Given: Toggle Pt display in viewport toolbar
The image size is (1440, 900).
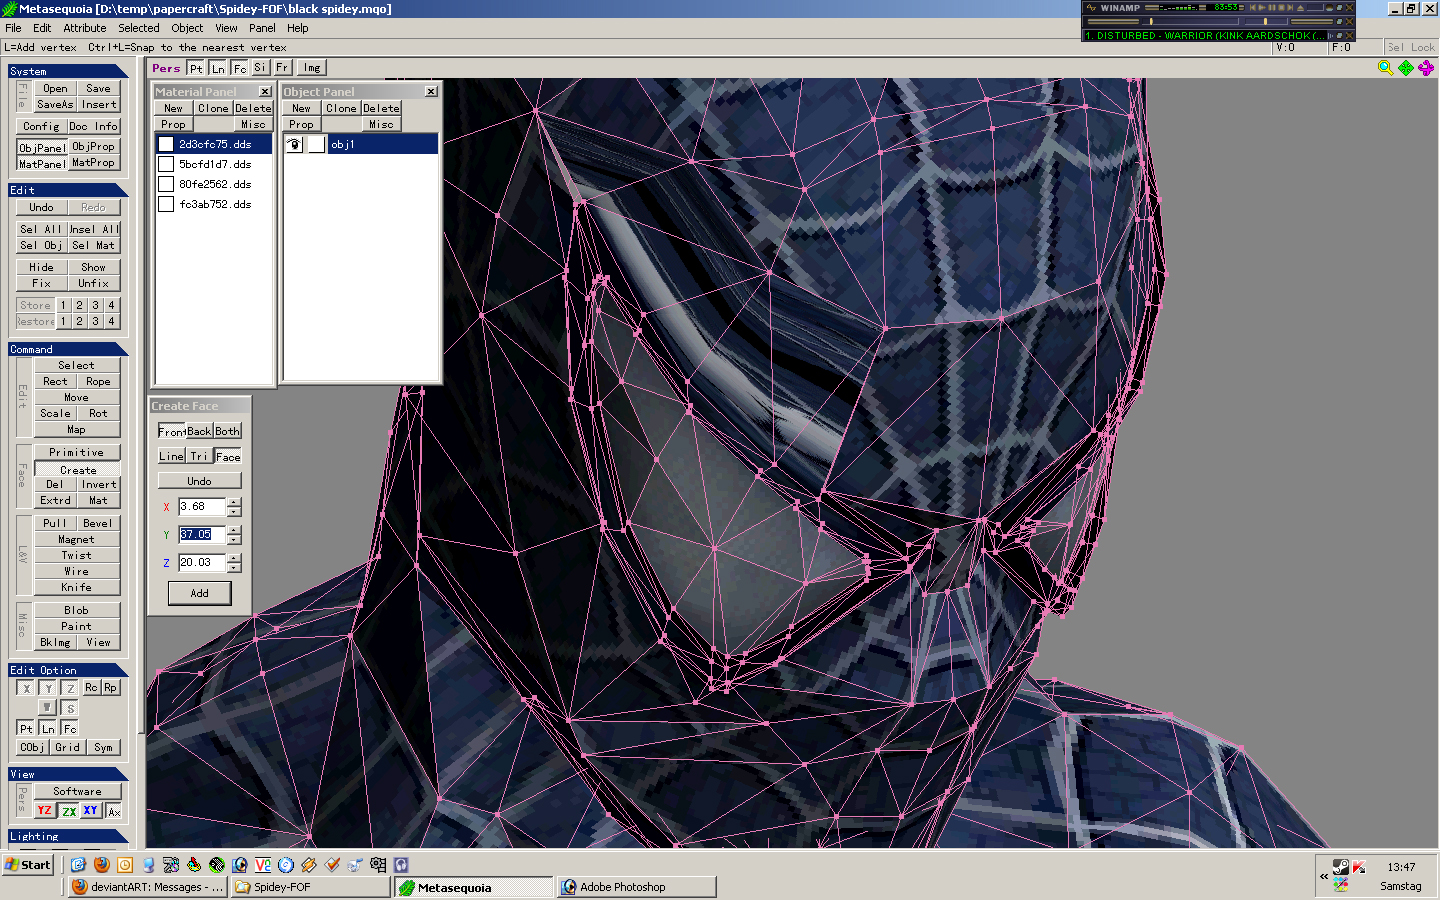Looking at the screenshot, I should click(x=196, y=68).
